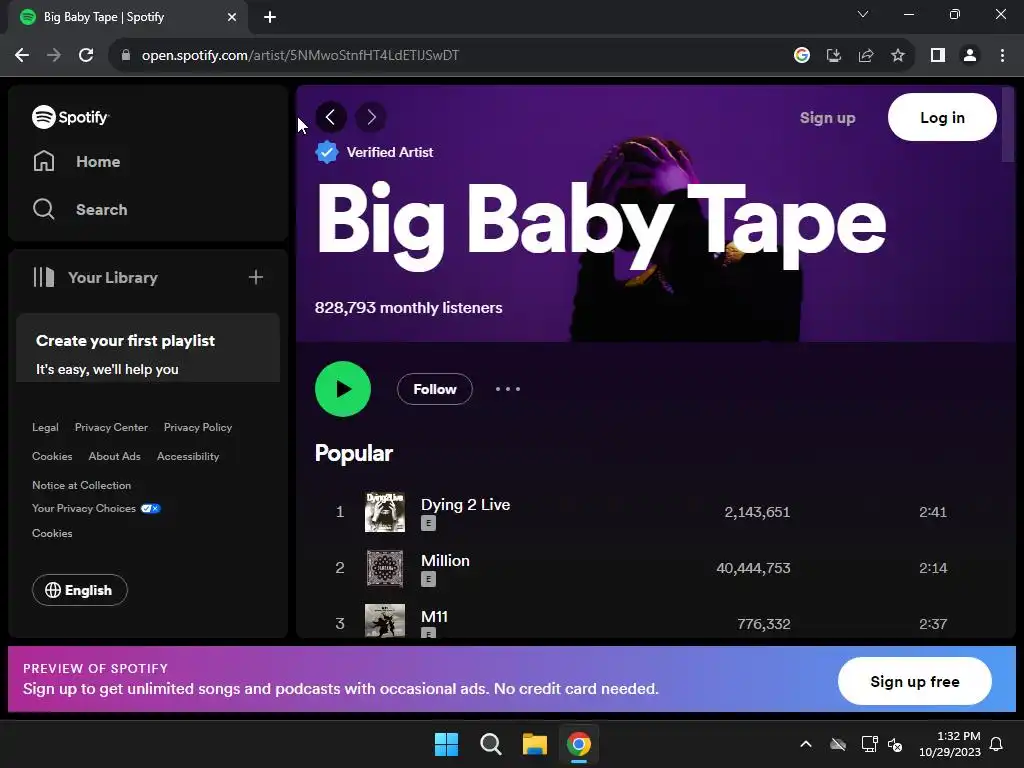Click M11 album cover thumbnail

point(385,620)
